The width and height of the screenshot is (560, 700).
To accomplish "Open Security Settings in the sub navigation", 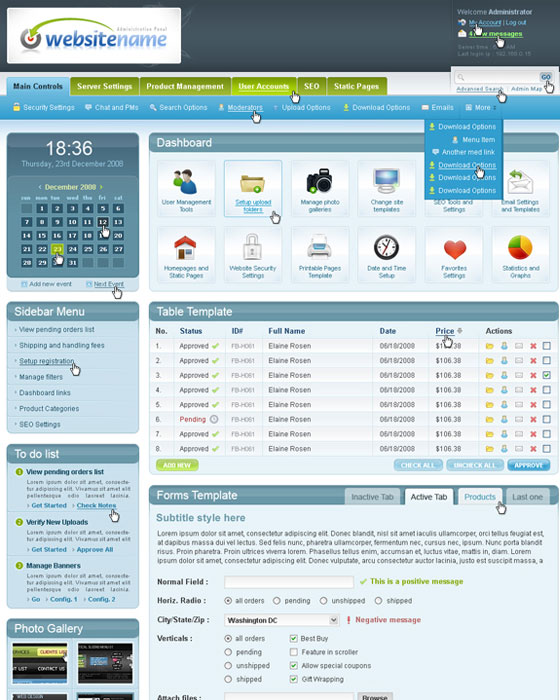I will point(44,108).
